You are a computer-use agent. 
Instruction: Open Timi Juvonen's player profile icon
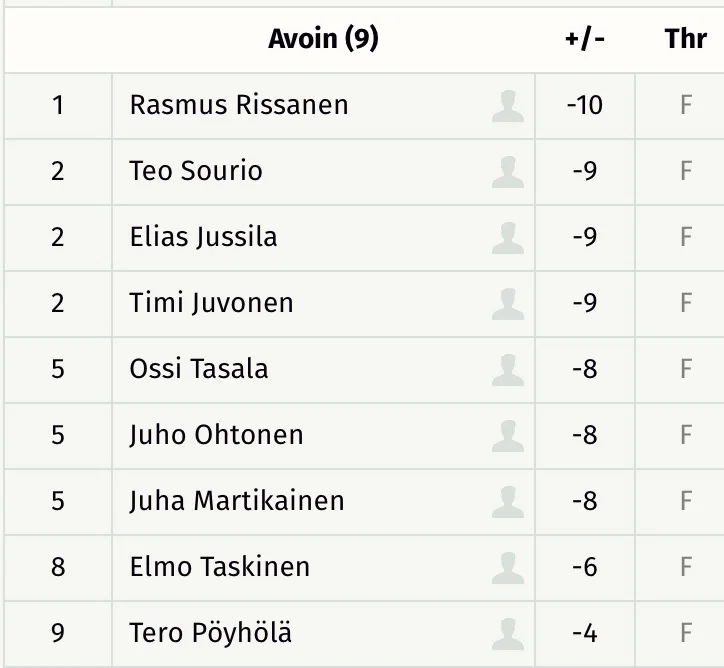coord(508,303)
